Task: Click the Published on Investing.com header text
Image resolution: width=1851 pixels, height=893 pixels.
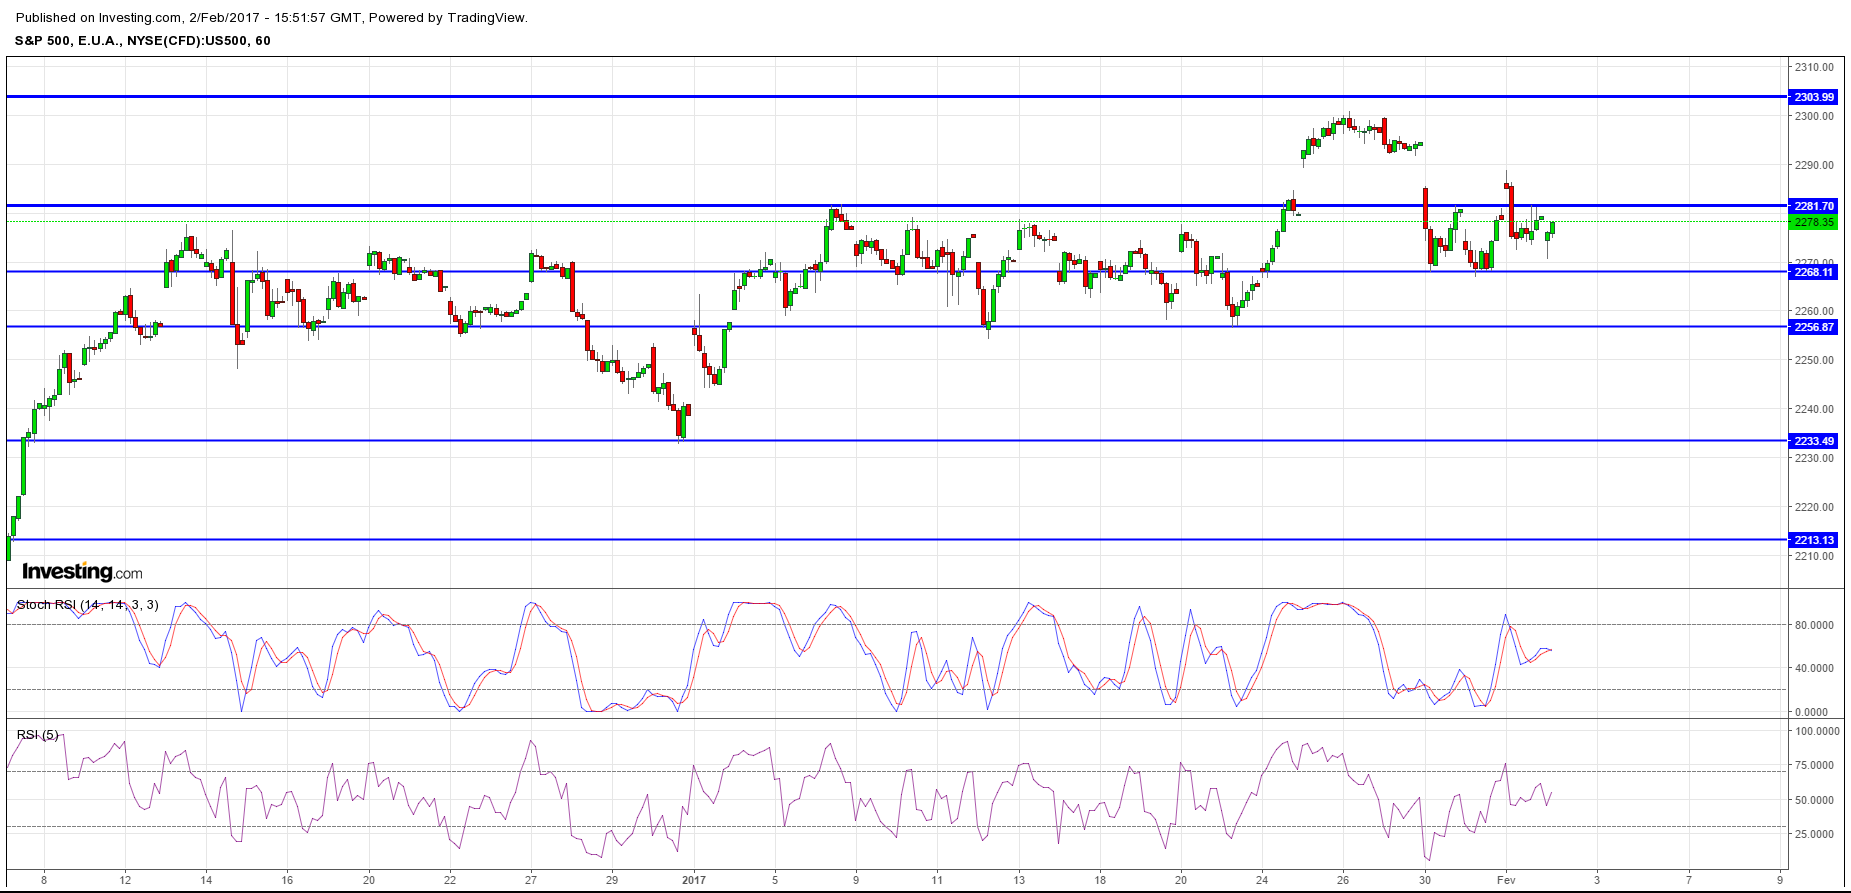Action: (272, 18)
